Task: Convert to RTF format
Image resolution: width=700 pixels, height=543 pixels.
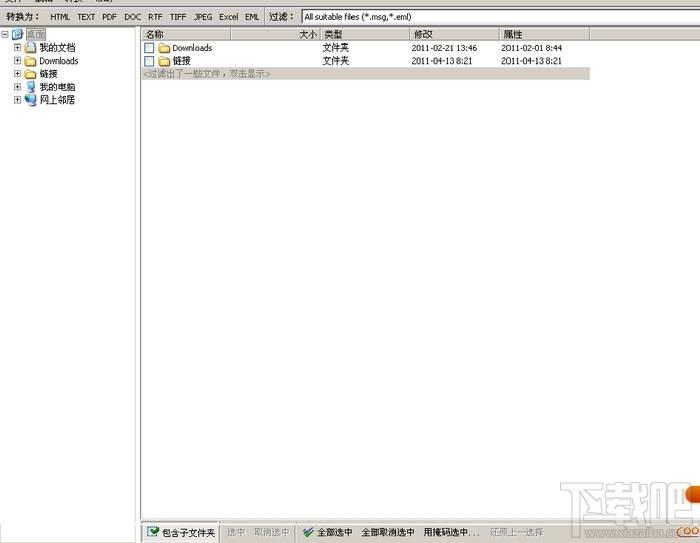Action: pyautogui.click(x=155, y=17)
